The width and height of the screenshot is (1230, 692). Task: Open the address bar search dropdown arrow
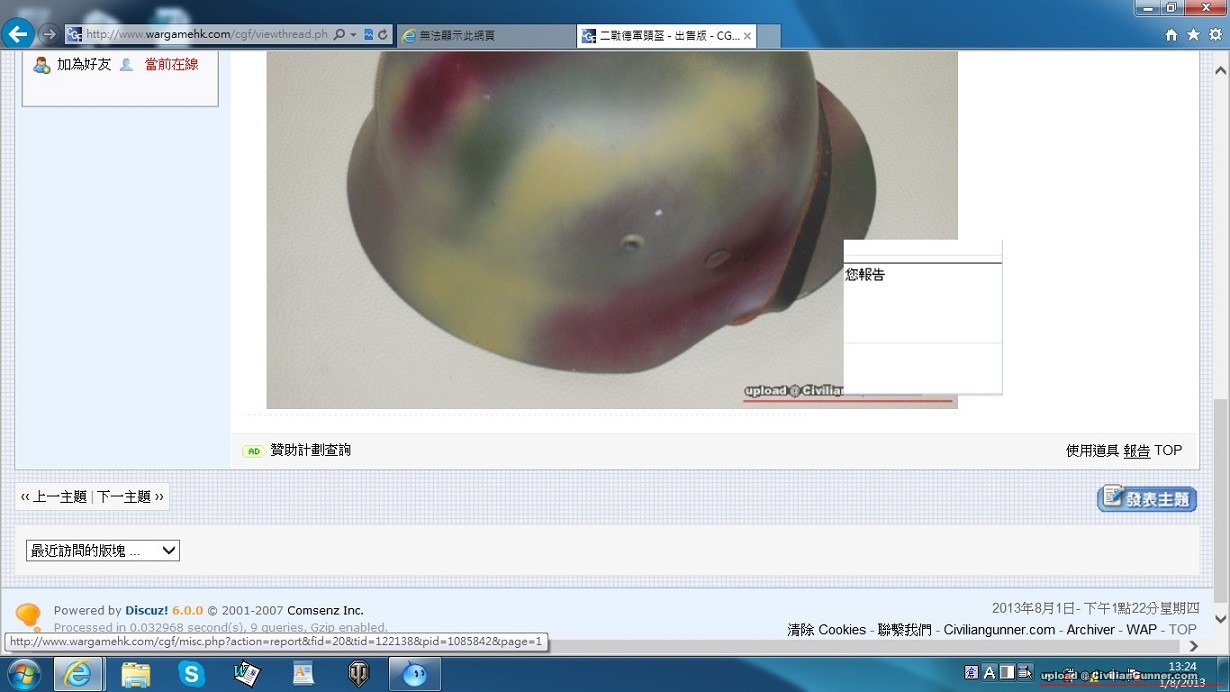click(x=353, y=34)
